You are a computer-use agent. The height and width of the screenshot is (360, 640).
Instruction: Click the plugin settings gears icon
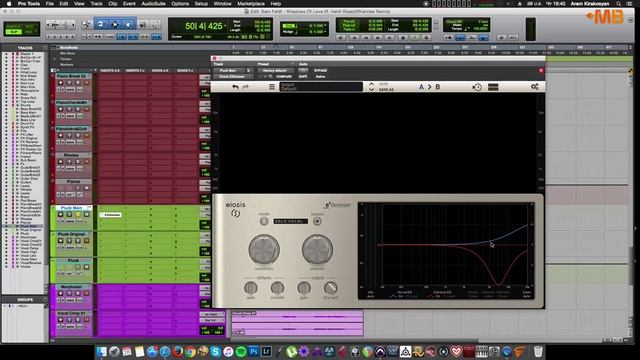535,87
